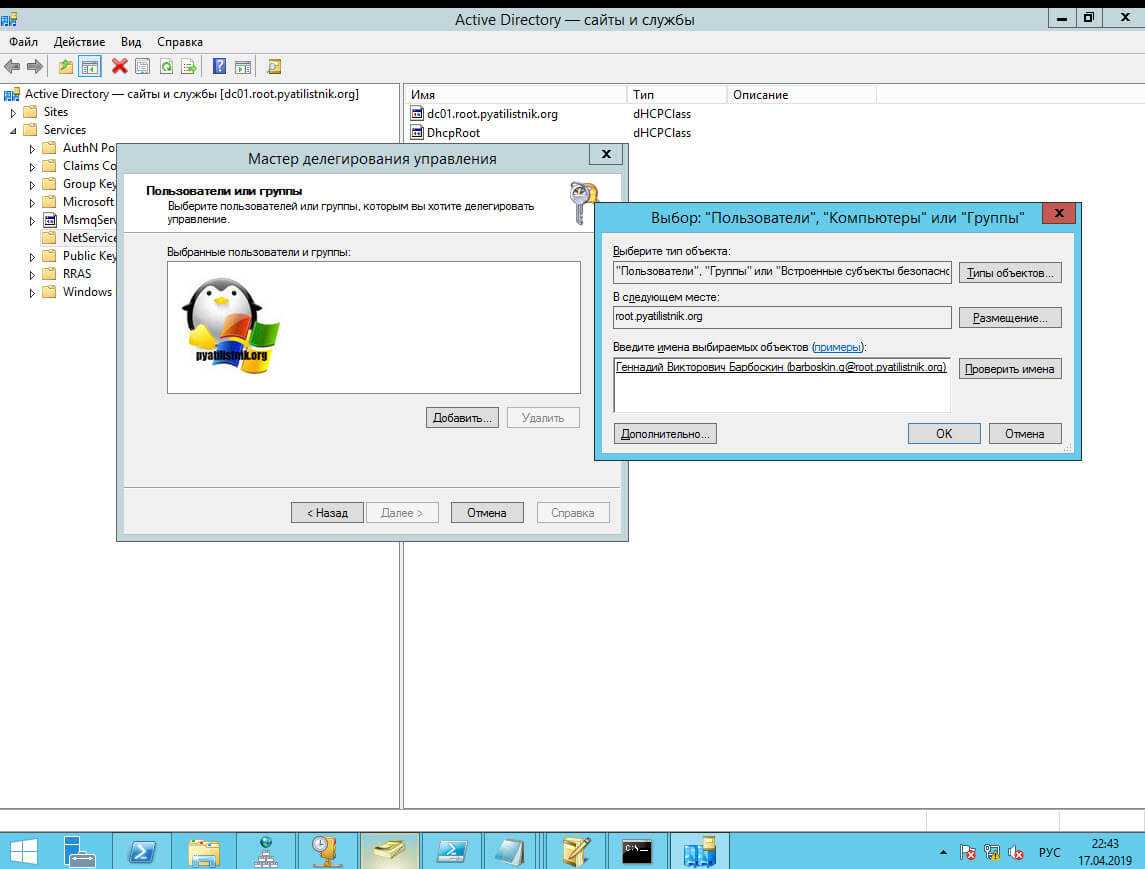Click the Export list toolbar icon
This screenshot has width=1145, height=869.
pos(188,66)
